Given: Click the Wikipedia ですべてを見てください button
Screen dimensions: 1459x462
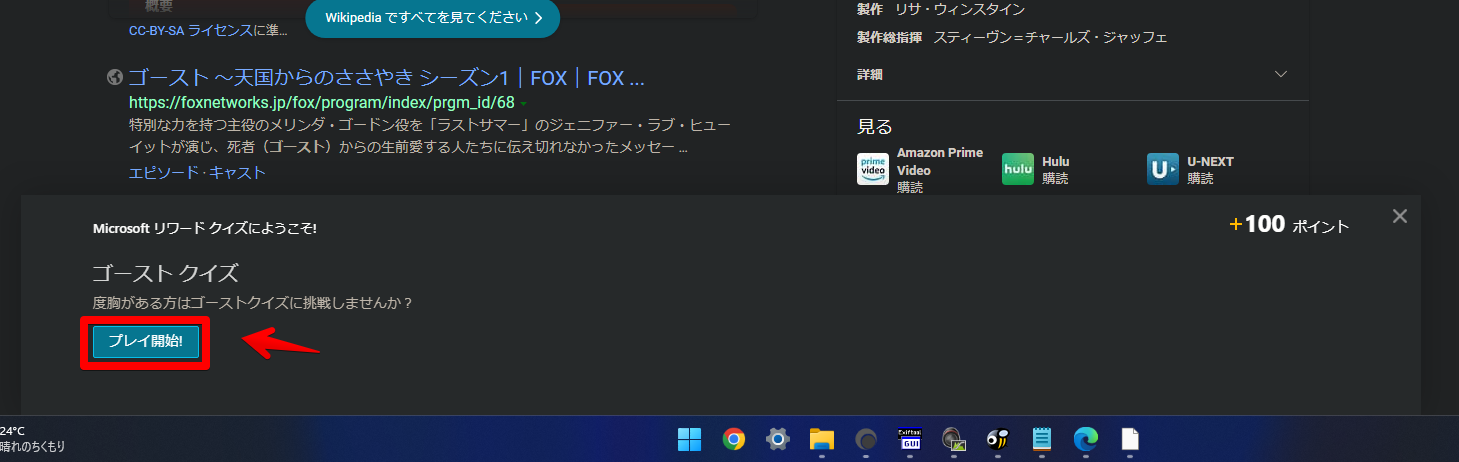Looking at the screenshot, I should click(x=433, y=17).
